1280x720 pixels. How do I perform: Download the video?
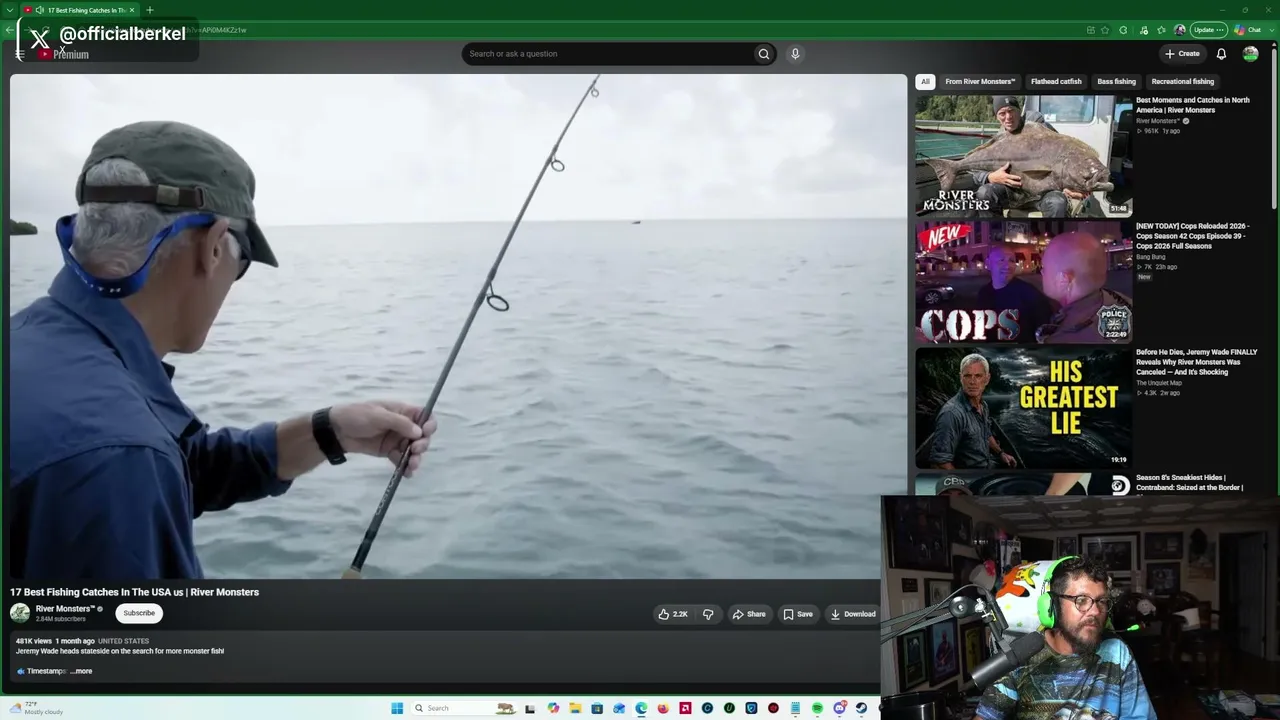pos(852,614)
